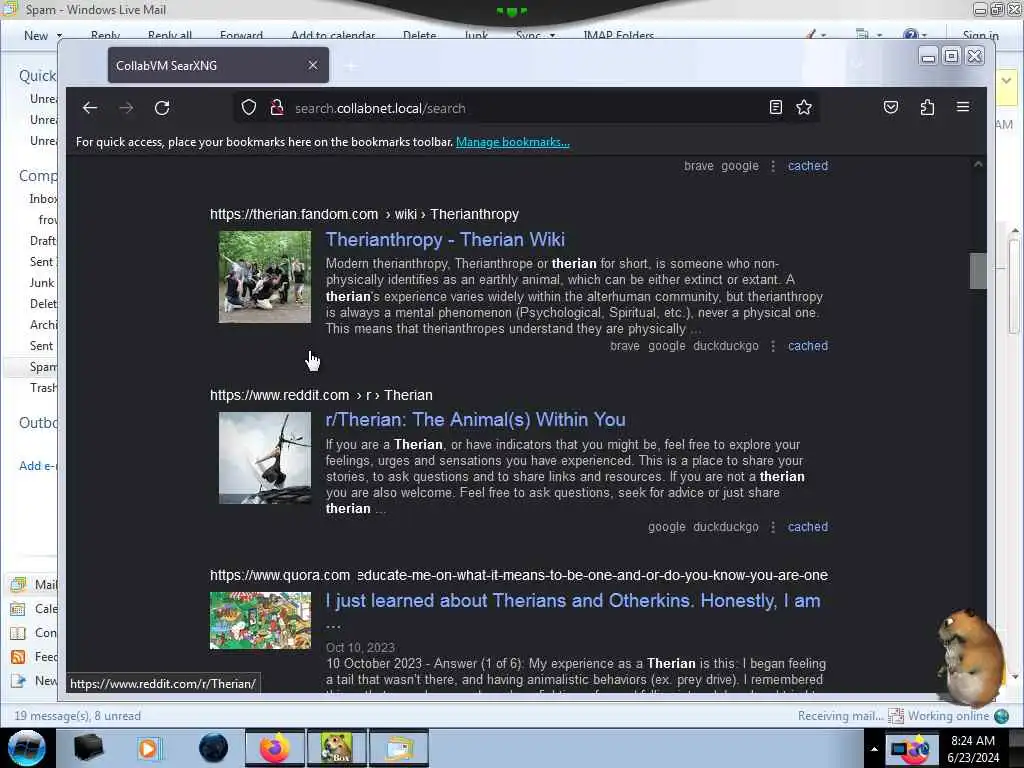
Task: Open cached link for reddit result
Action: click(x=808, y=527)
